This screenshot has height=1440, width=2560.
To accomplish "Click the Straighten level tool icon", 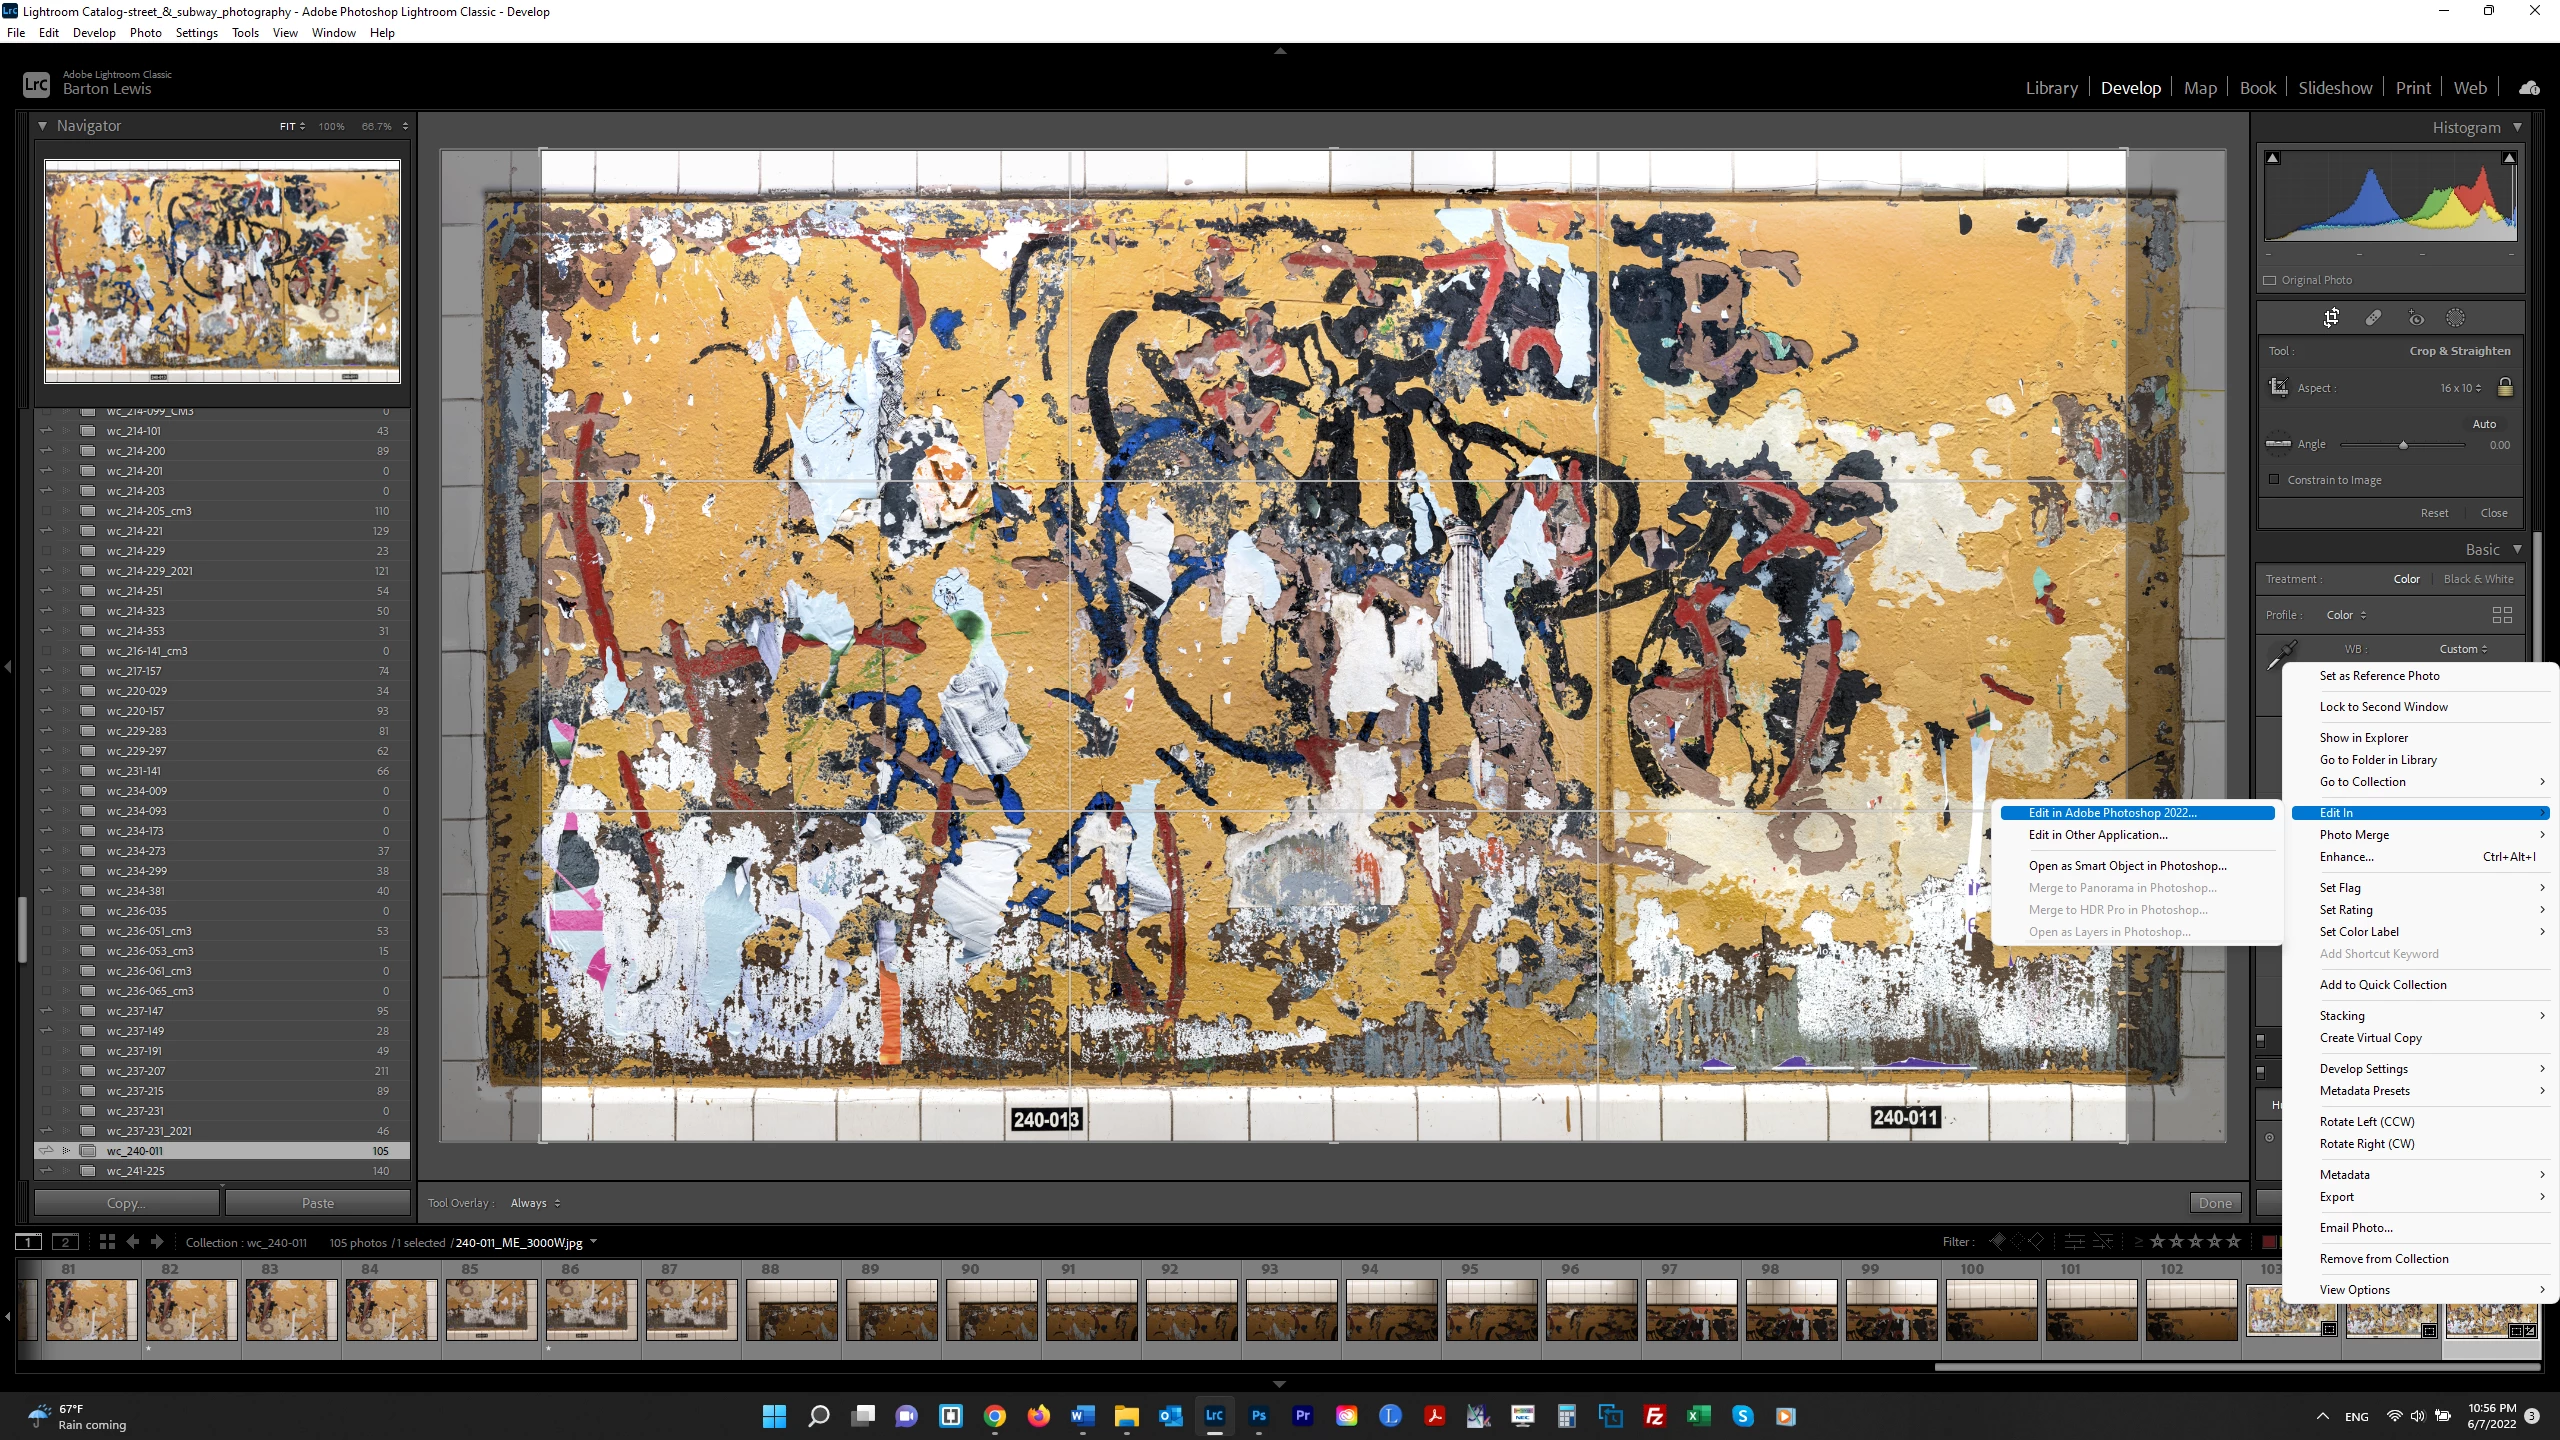I will 2278,444.
